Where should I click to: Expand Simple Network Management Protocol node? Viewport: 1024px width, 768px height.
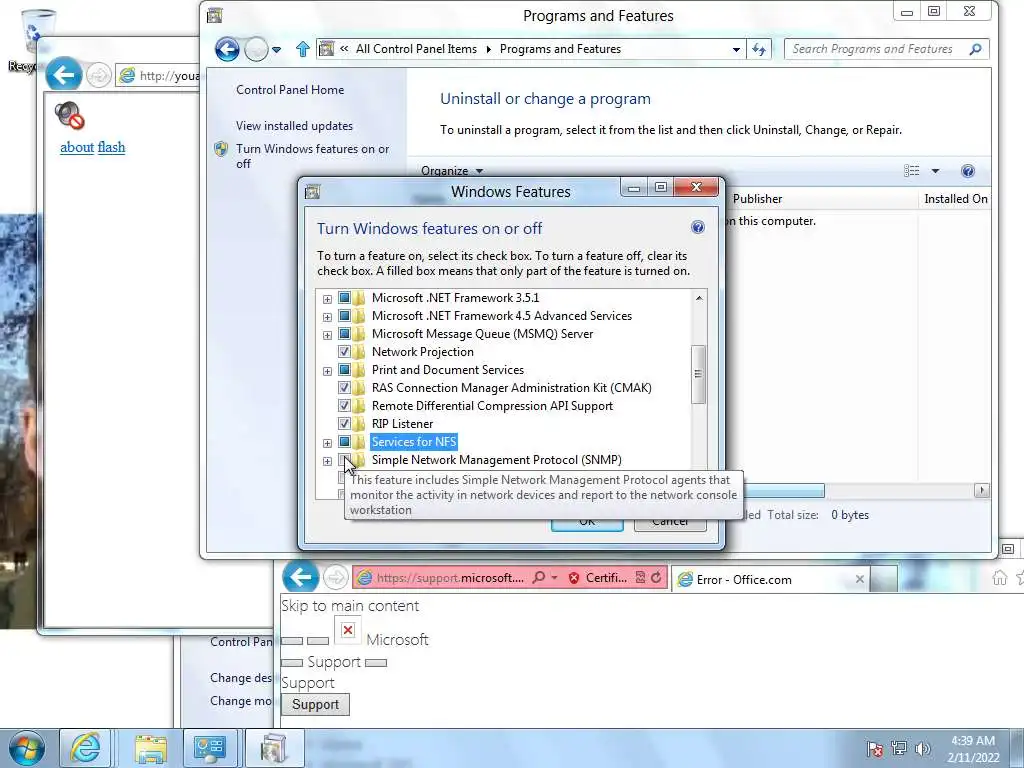pyautogui.click(x=327, y=462)
